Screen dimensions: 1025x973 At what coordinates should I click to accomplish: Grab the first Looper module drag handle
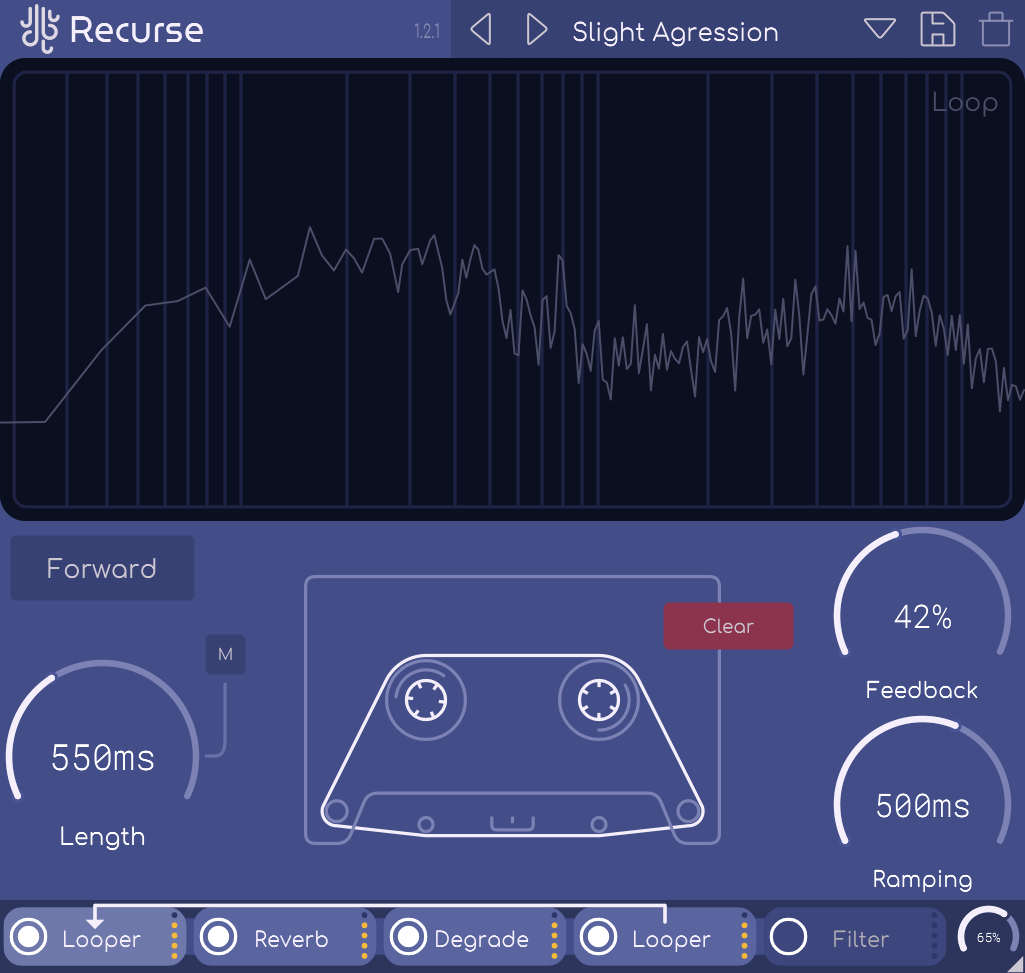coord(175,936)
